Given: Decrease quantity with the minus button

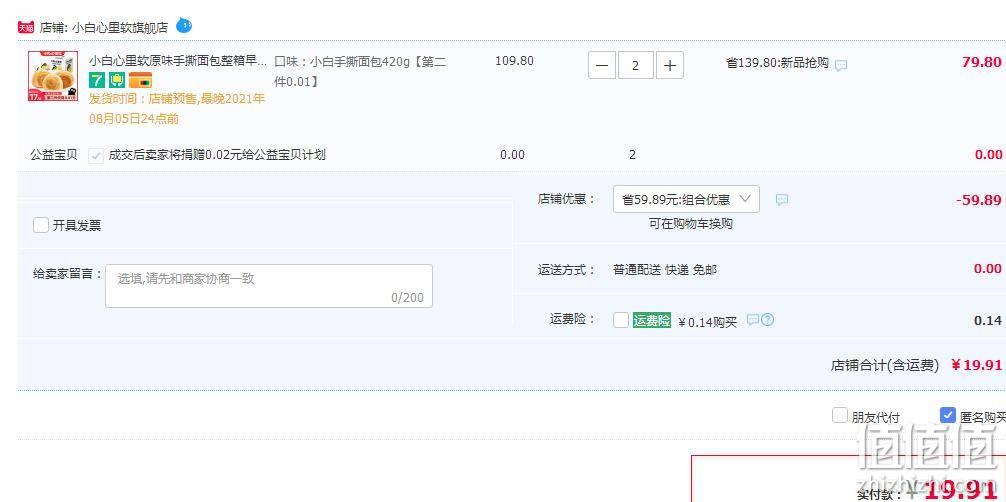Looking at the screenshot, I should click(x=602, y=65).
